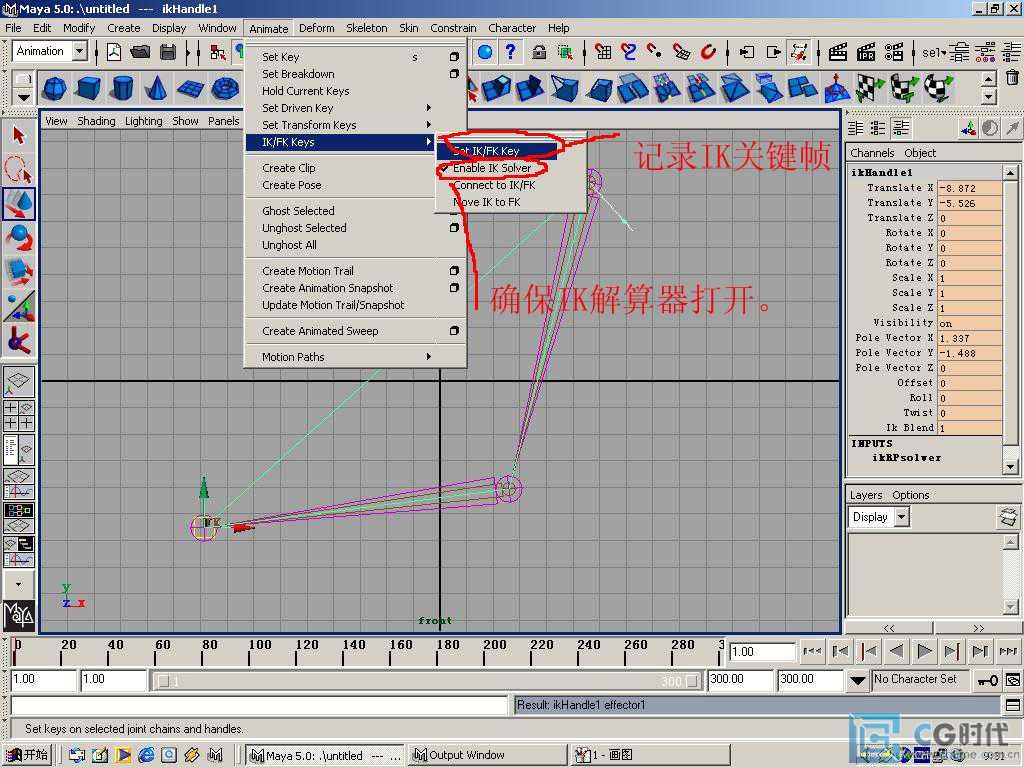Open the Skeleton menu
Viewport: 1024px width, 768px height.
[366, 28]
